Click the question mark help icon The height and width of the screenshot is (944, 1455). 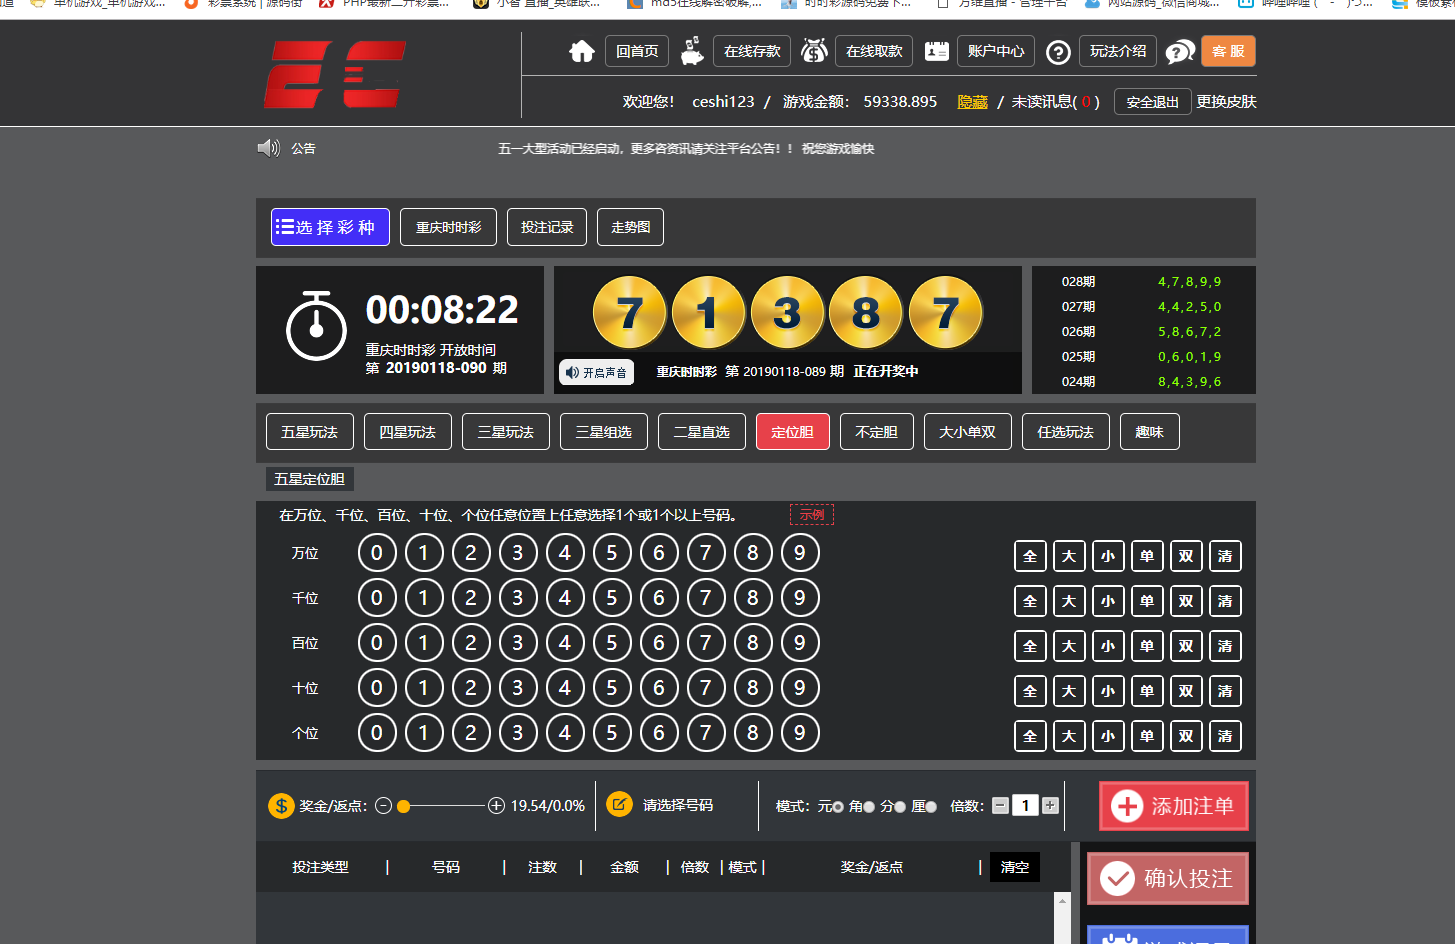coord(1058,52)
